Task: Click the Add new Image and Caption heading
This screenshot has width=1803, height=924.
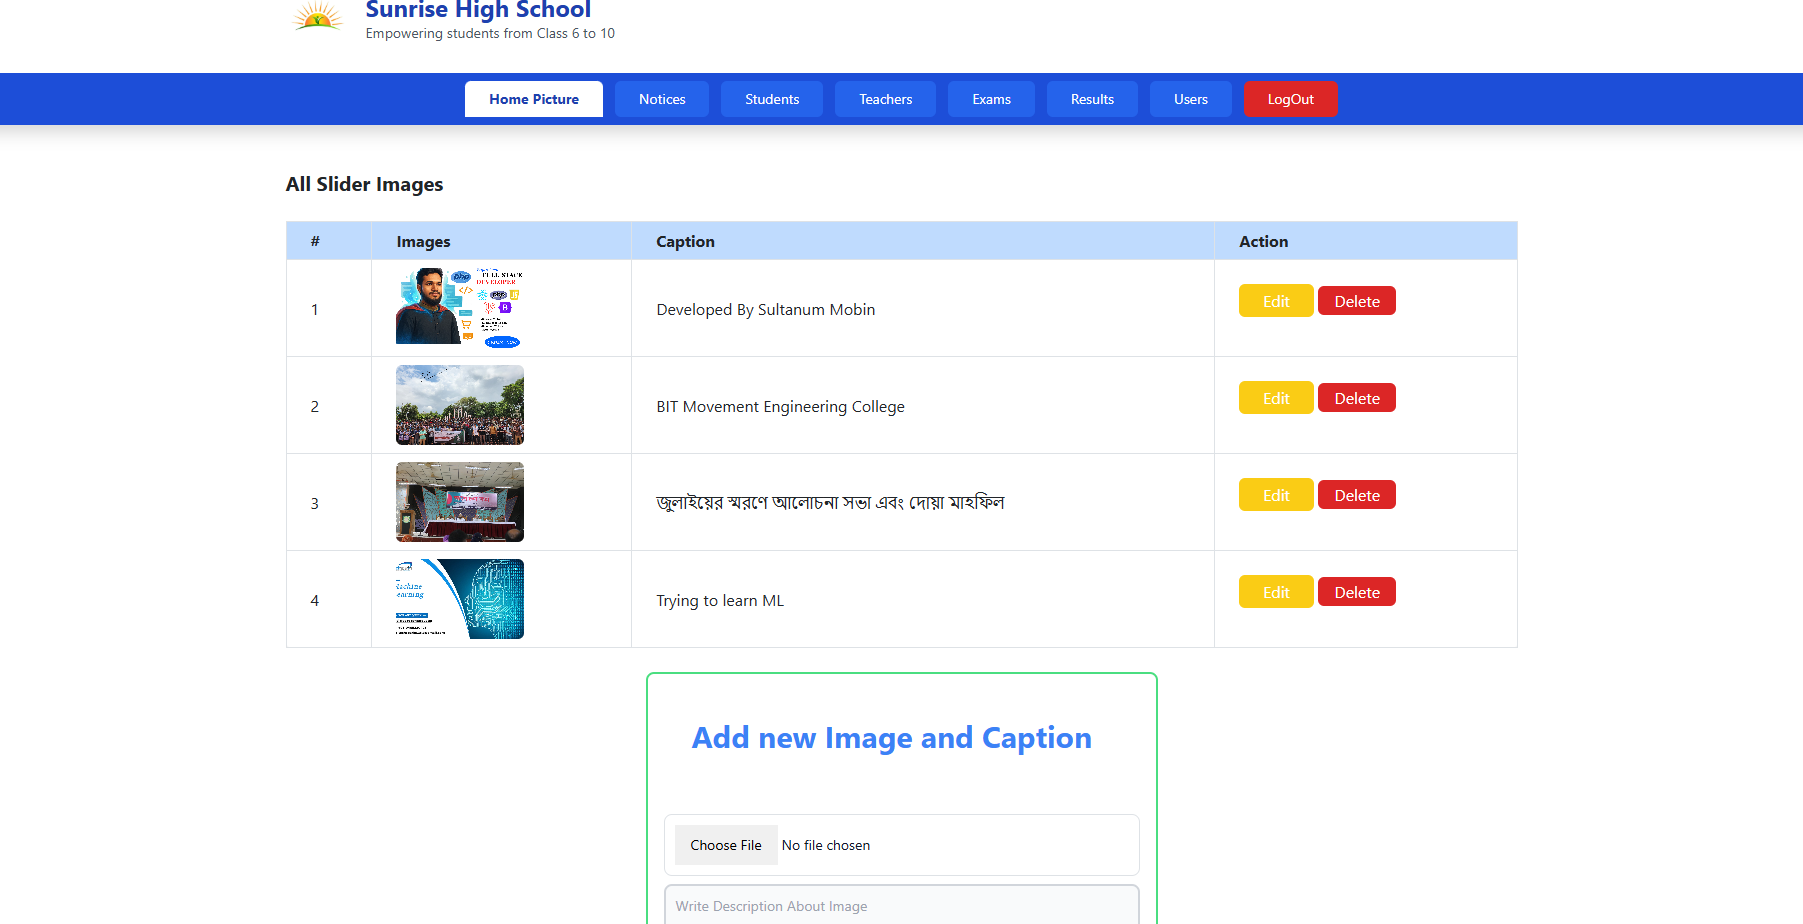Action: [x=892, y=738]
